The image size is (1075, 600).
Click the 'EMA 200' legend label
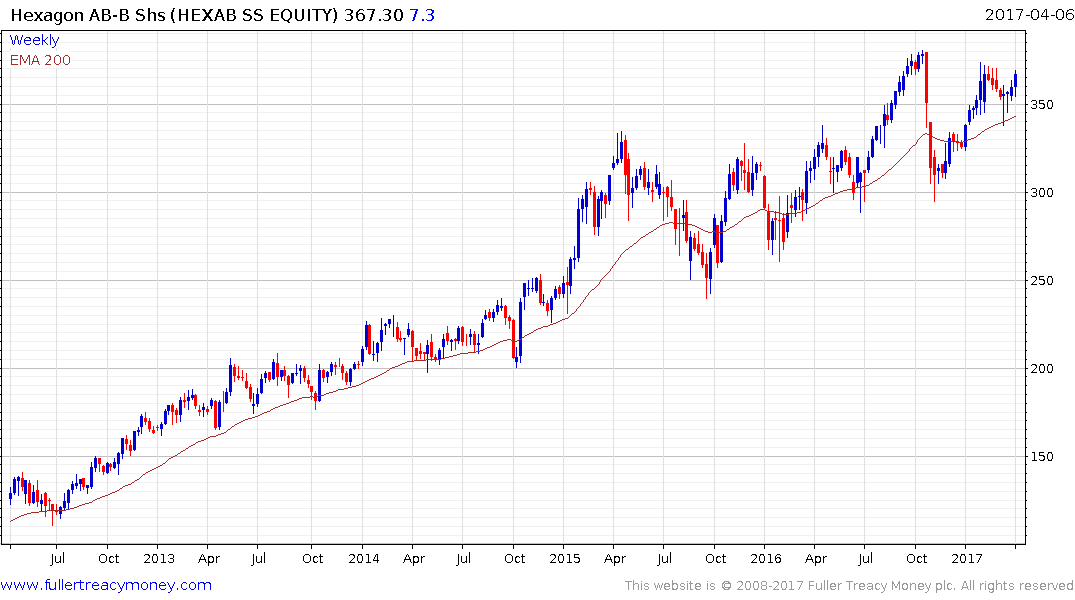coord(40,60)
